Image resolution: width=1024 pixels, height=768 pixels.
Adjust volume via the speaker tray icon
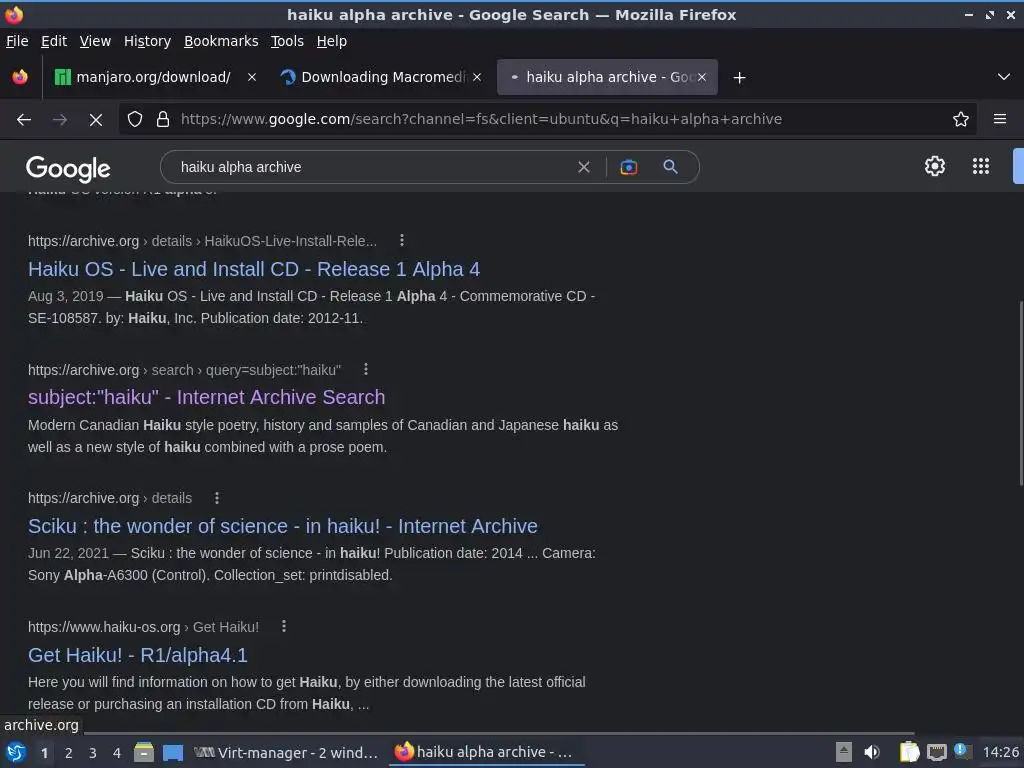pos(872,752)
